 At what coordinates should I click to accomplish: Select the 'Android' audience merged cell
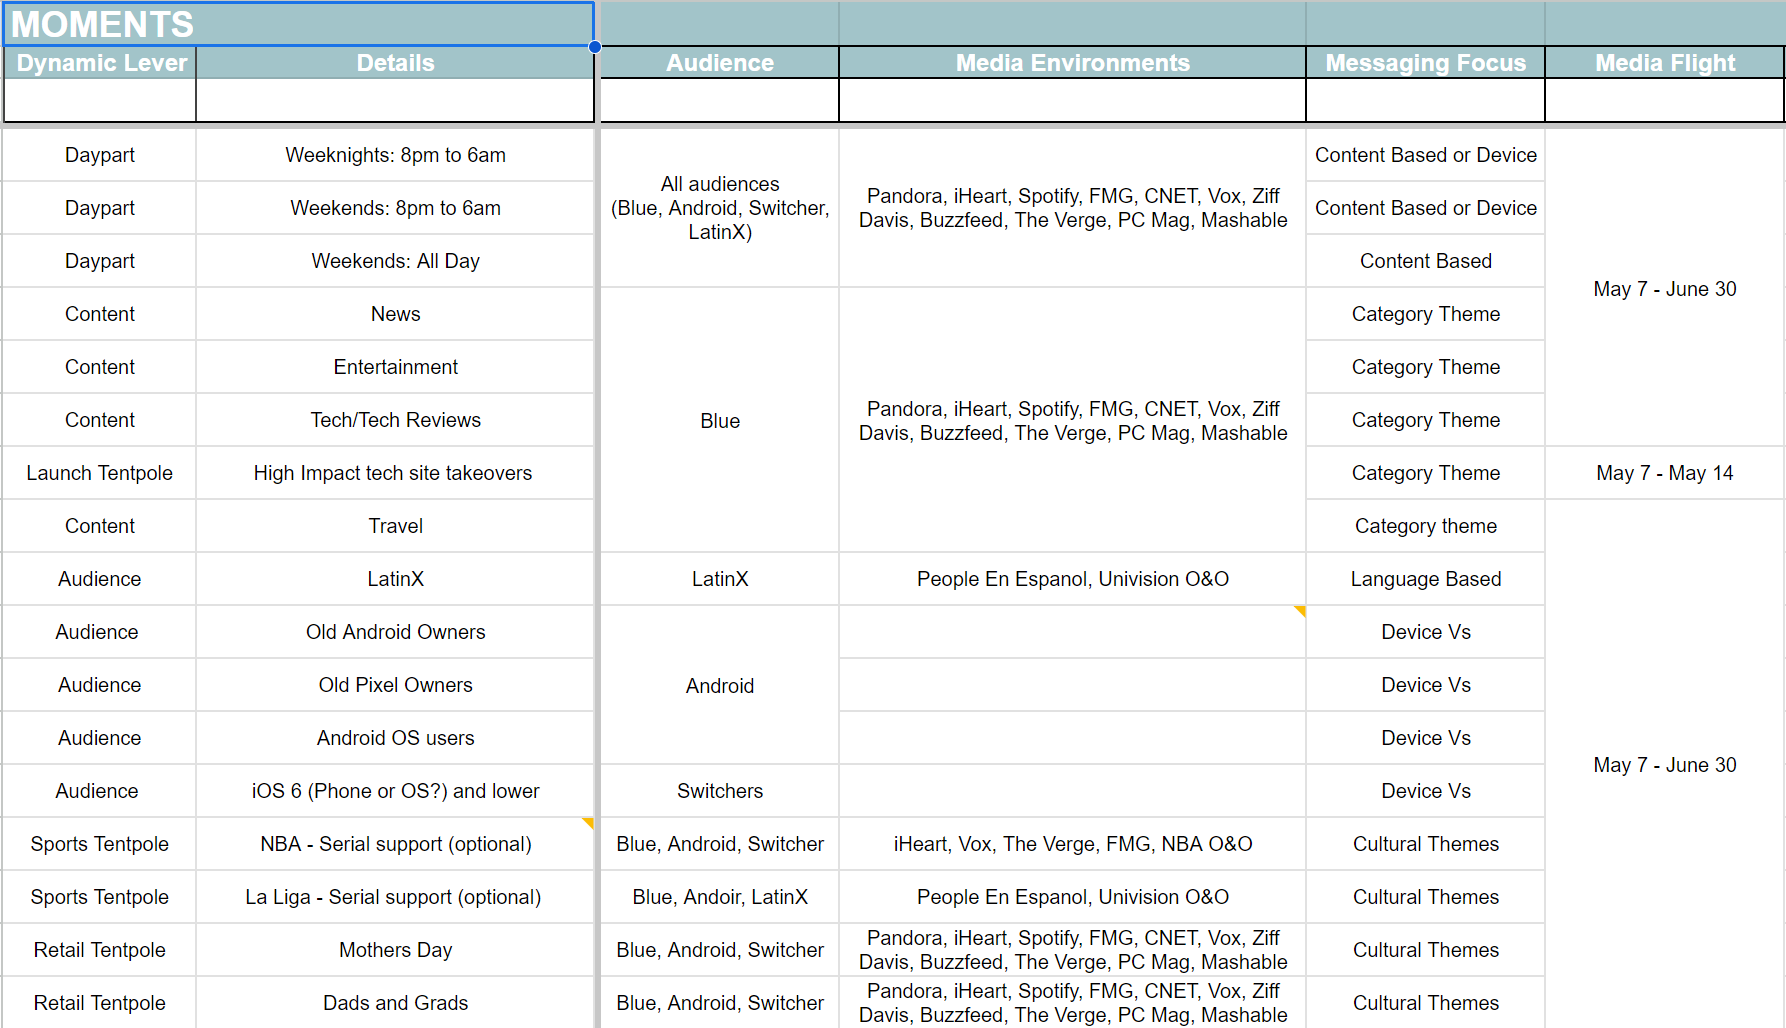[719, 686]
